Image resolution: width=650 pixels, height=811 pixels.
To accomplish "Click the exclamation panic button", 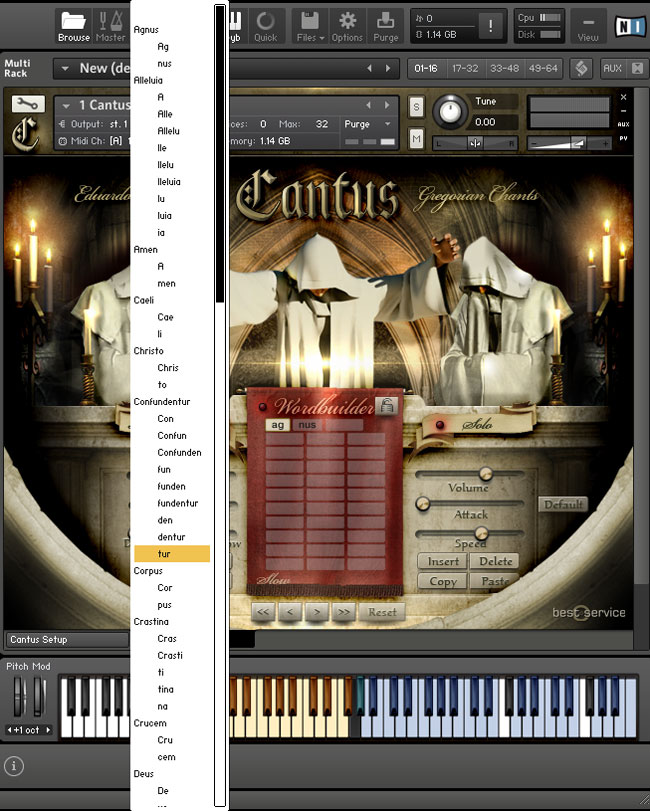I will point(490,27).
